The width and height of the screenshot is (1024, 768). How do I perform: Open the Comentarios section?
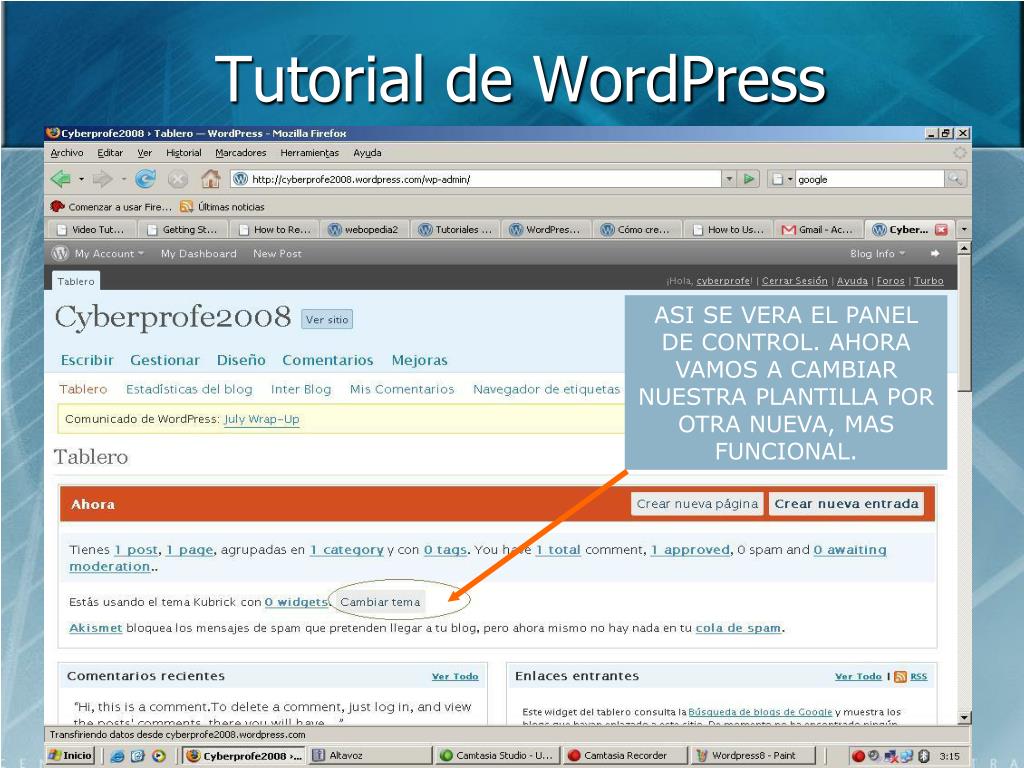pyautogui.click(x=328, y=360)
